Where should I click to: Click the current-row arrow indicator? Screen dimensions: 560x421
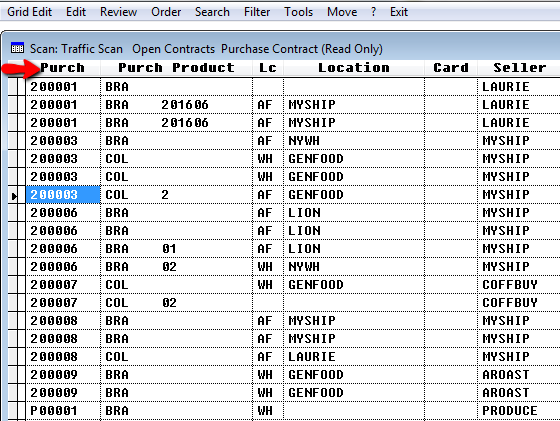(x=14, y=196)
